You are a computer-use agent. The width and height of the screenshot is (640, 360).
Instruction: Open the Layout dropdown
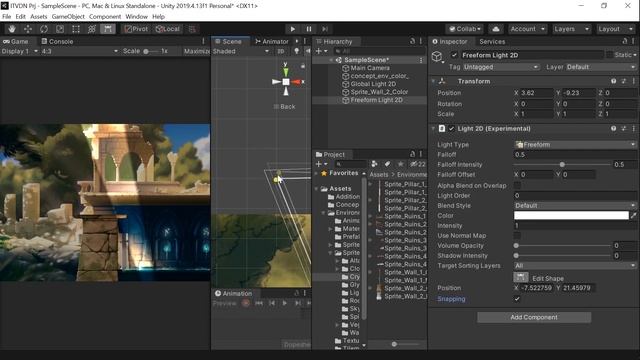[x=615, y=29]
